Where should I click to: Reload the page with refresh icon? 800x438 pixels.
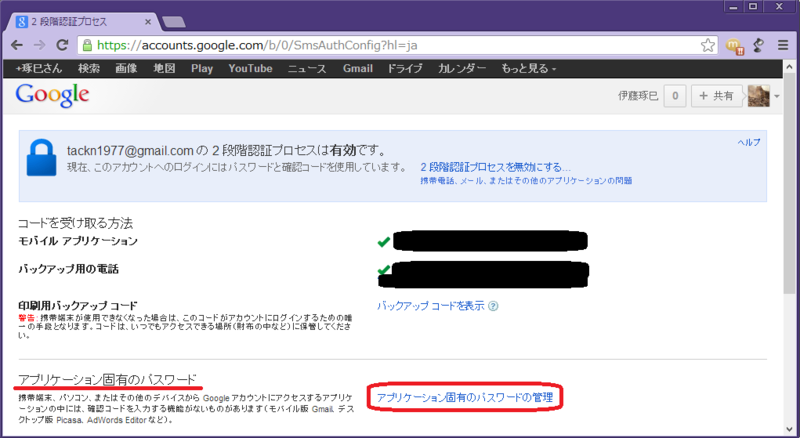click(62, 45)
